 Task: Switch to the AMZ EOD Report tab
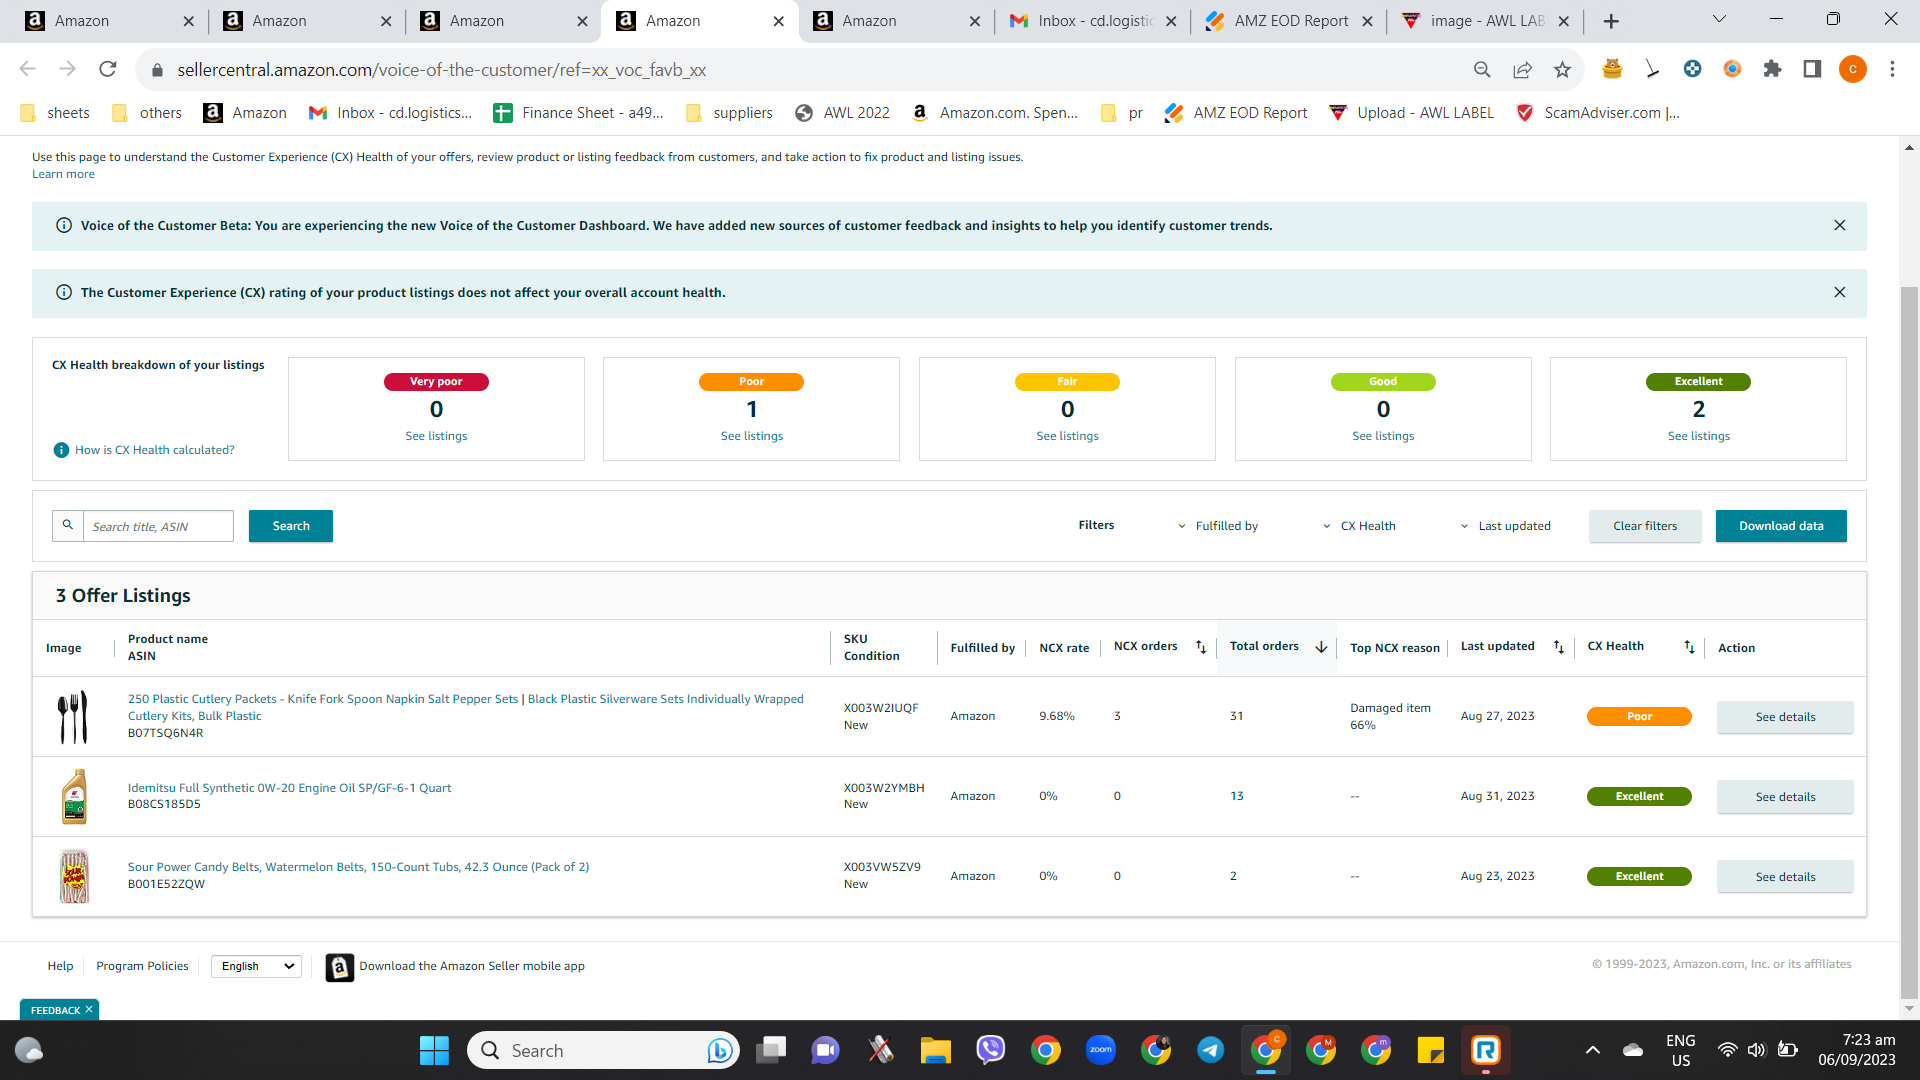[1289, 21]
